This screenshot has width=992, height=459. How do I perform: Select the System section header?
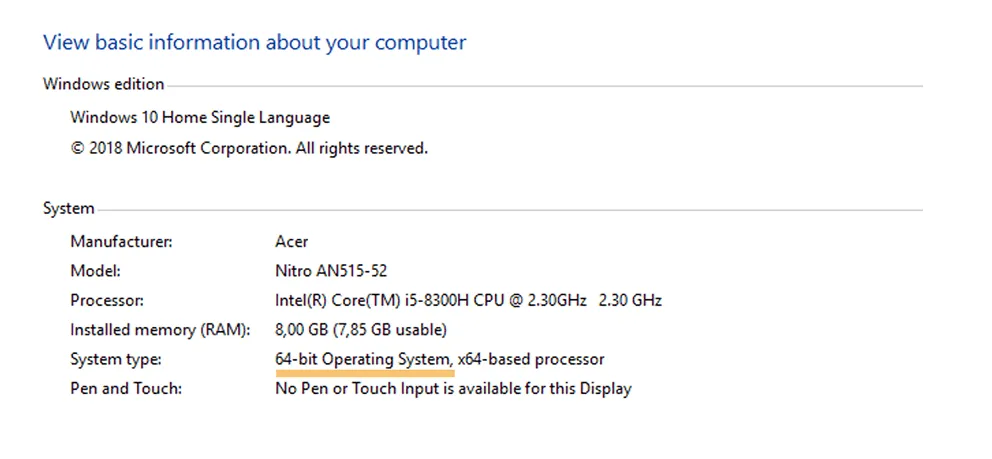[x=69, y=208]
